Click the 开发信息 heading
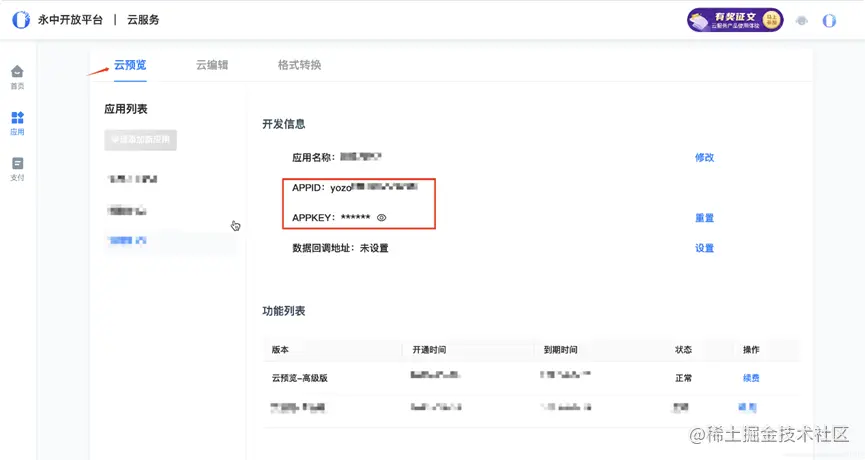Screen dimensions: 865x460 click(x=284, y=124)
